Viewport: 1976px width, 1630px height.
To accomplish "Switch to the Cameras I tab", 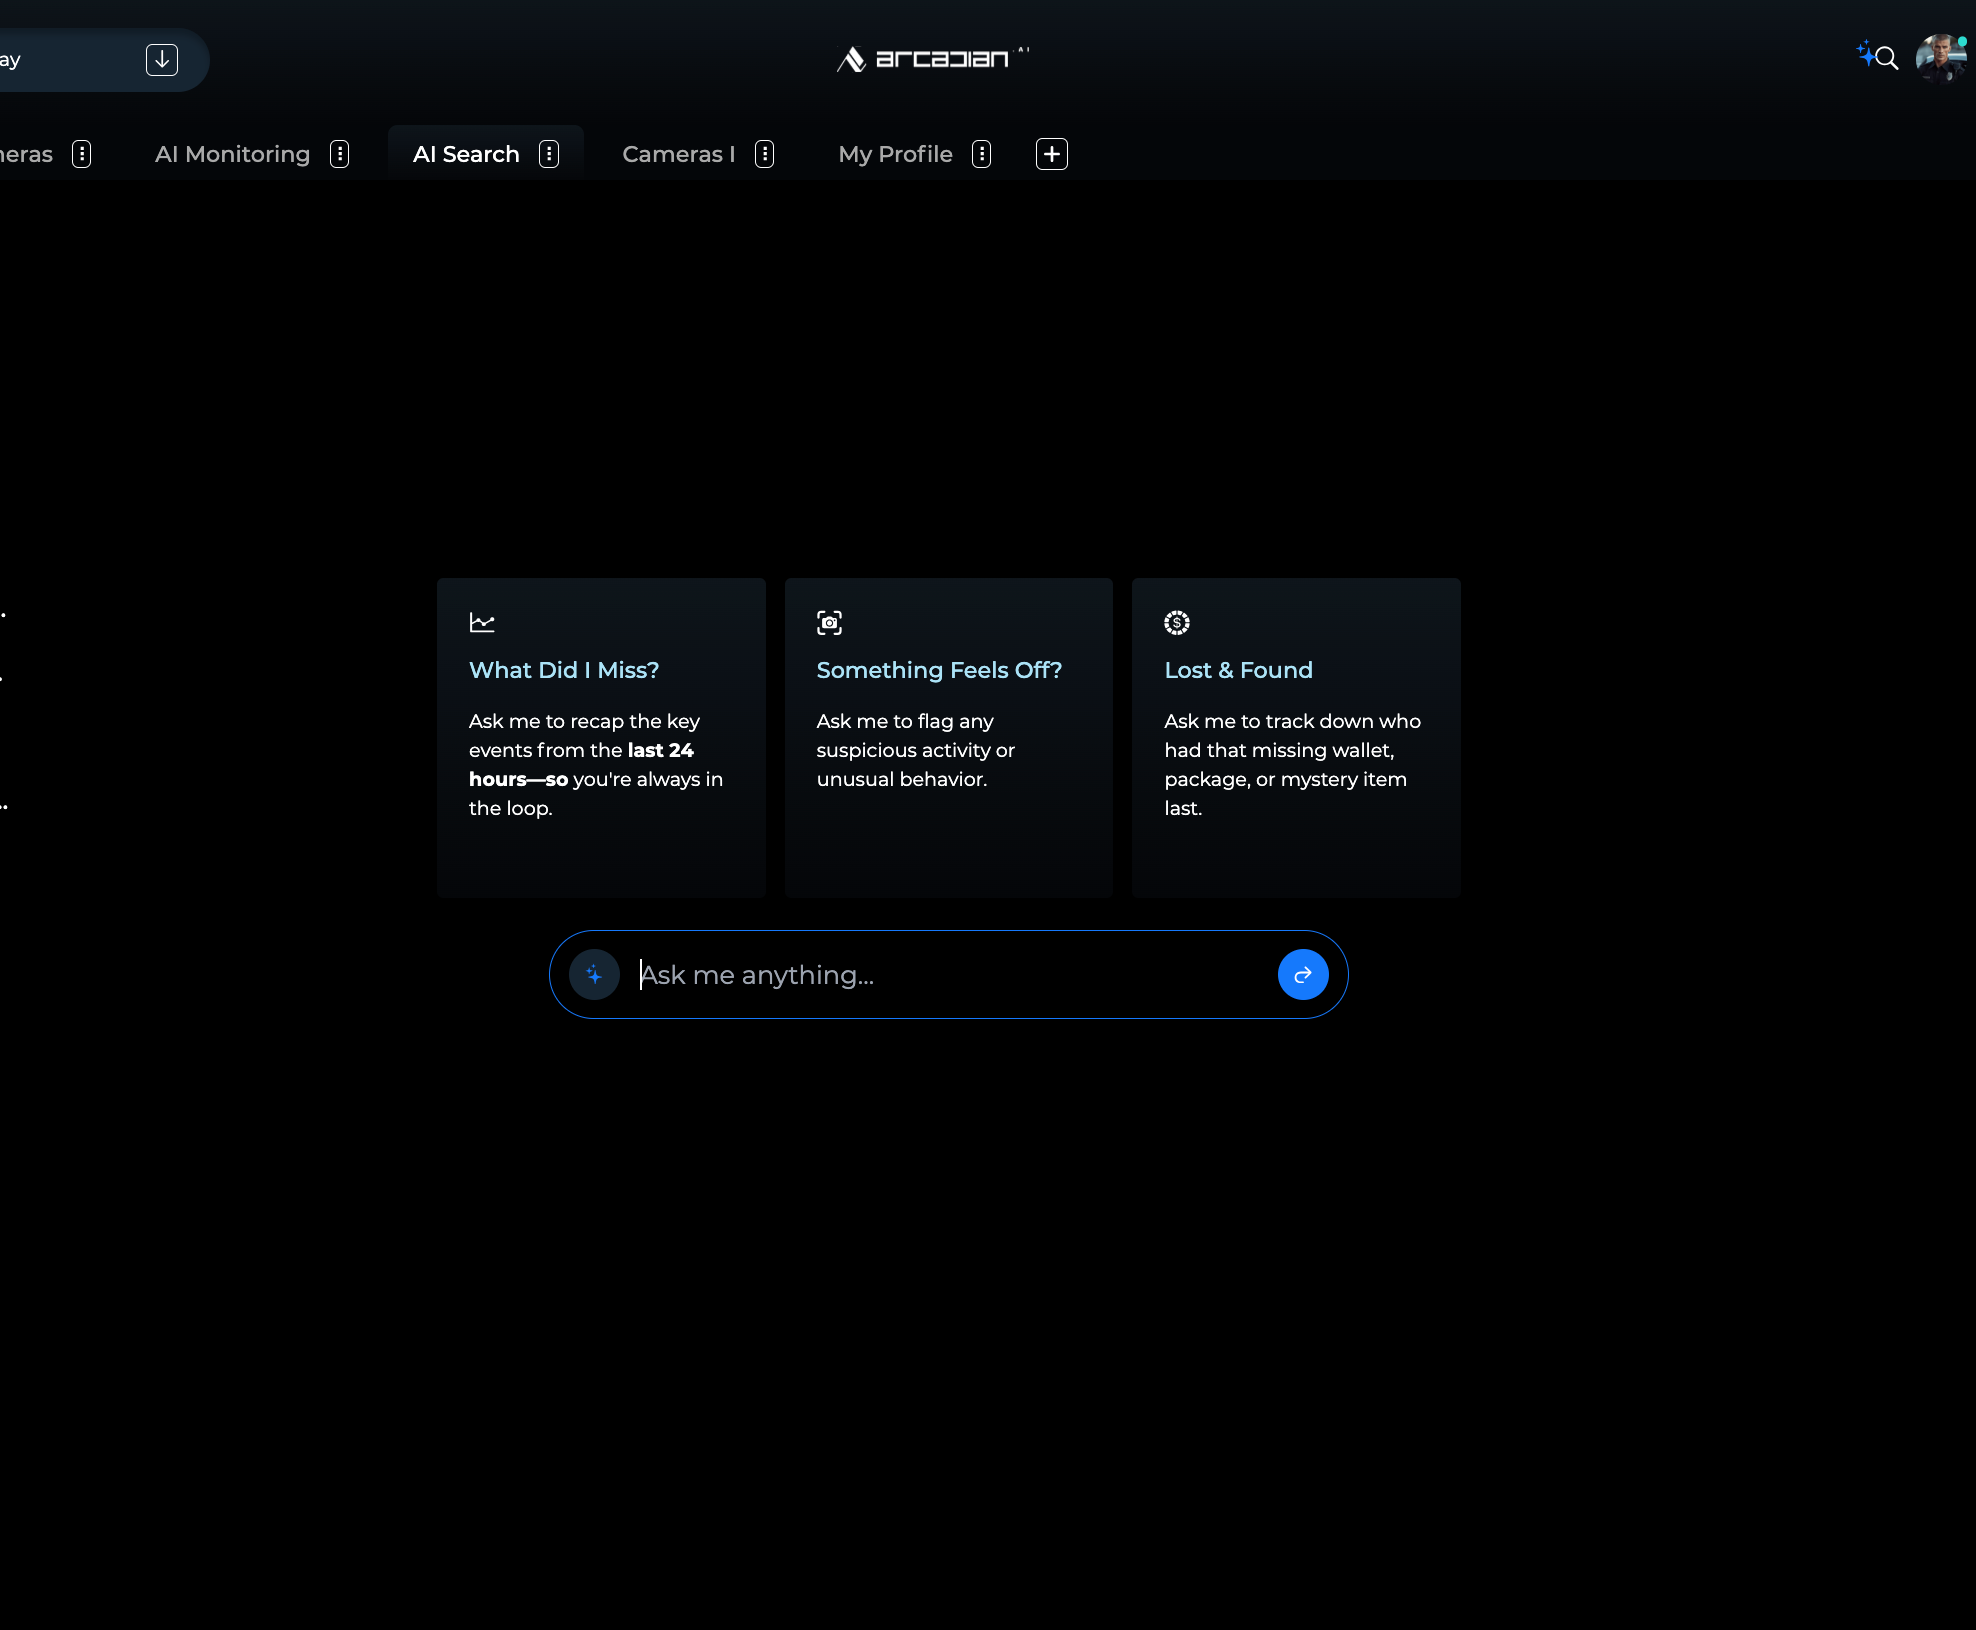I will pyautogui.click(x=678, y=154).
